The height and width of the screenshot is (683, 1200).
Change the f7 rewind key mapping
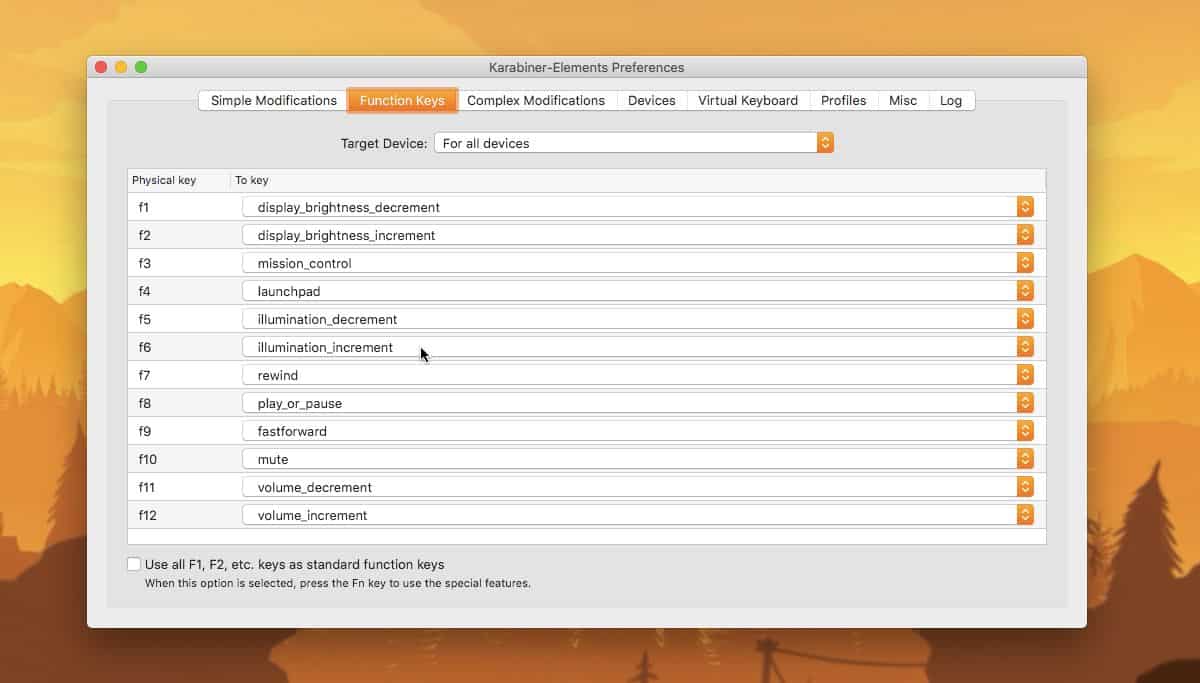1025,375
